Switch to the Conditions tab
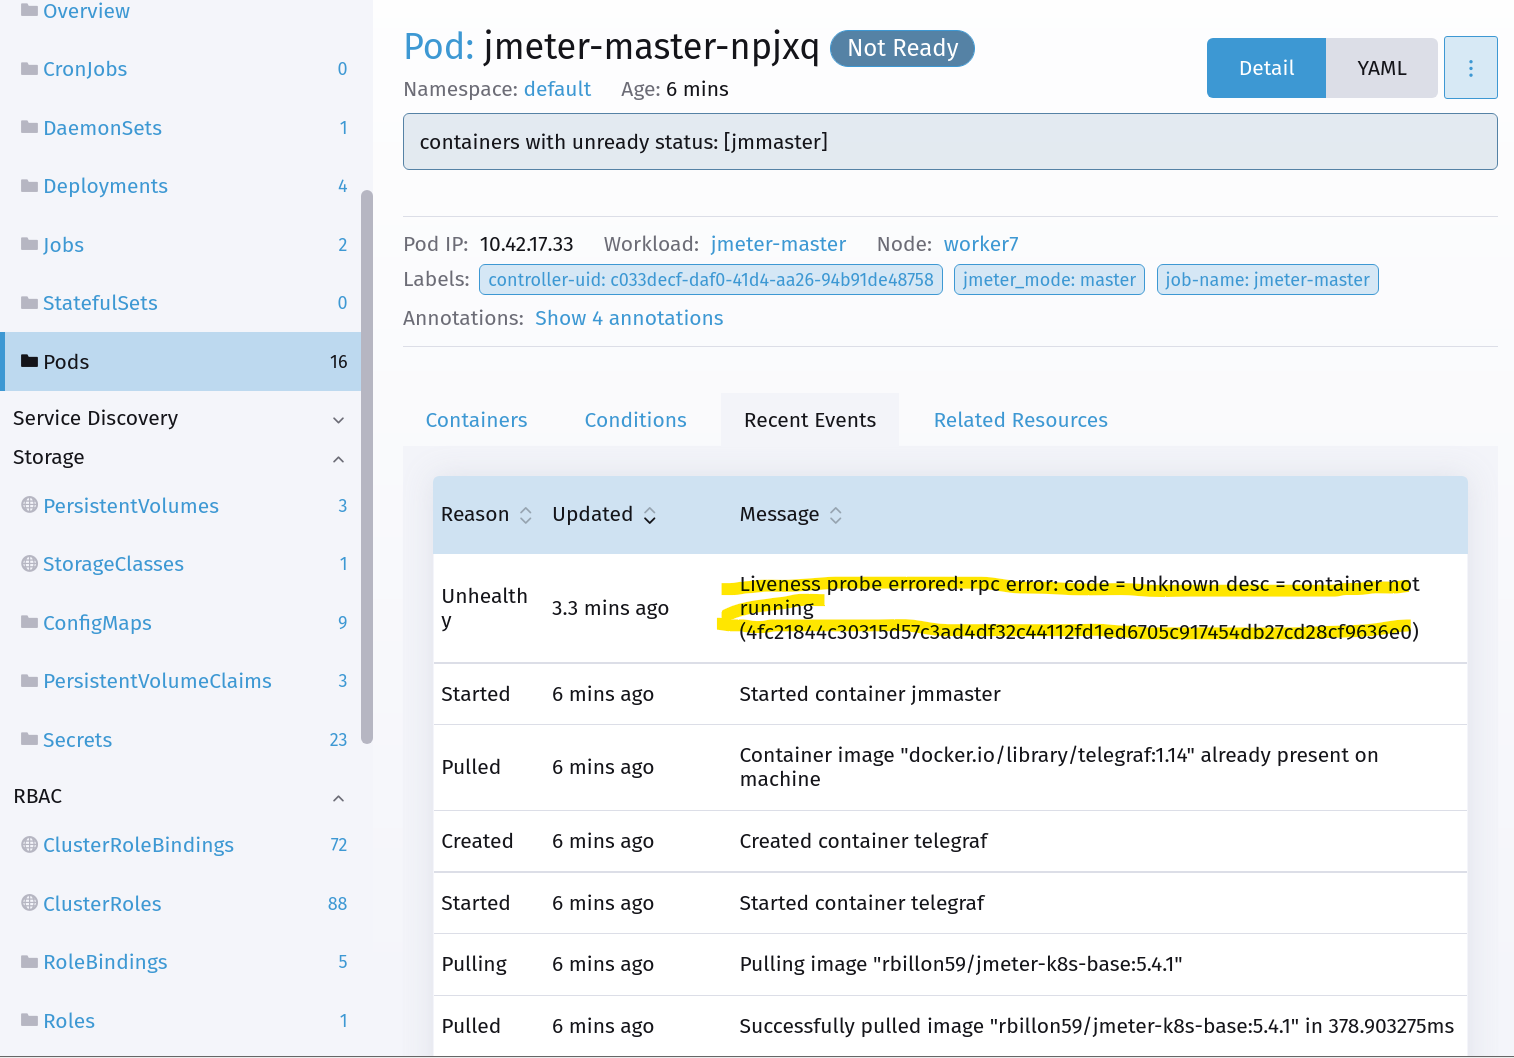Screen dimensions: 1514x1058 point(635,419)
